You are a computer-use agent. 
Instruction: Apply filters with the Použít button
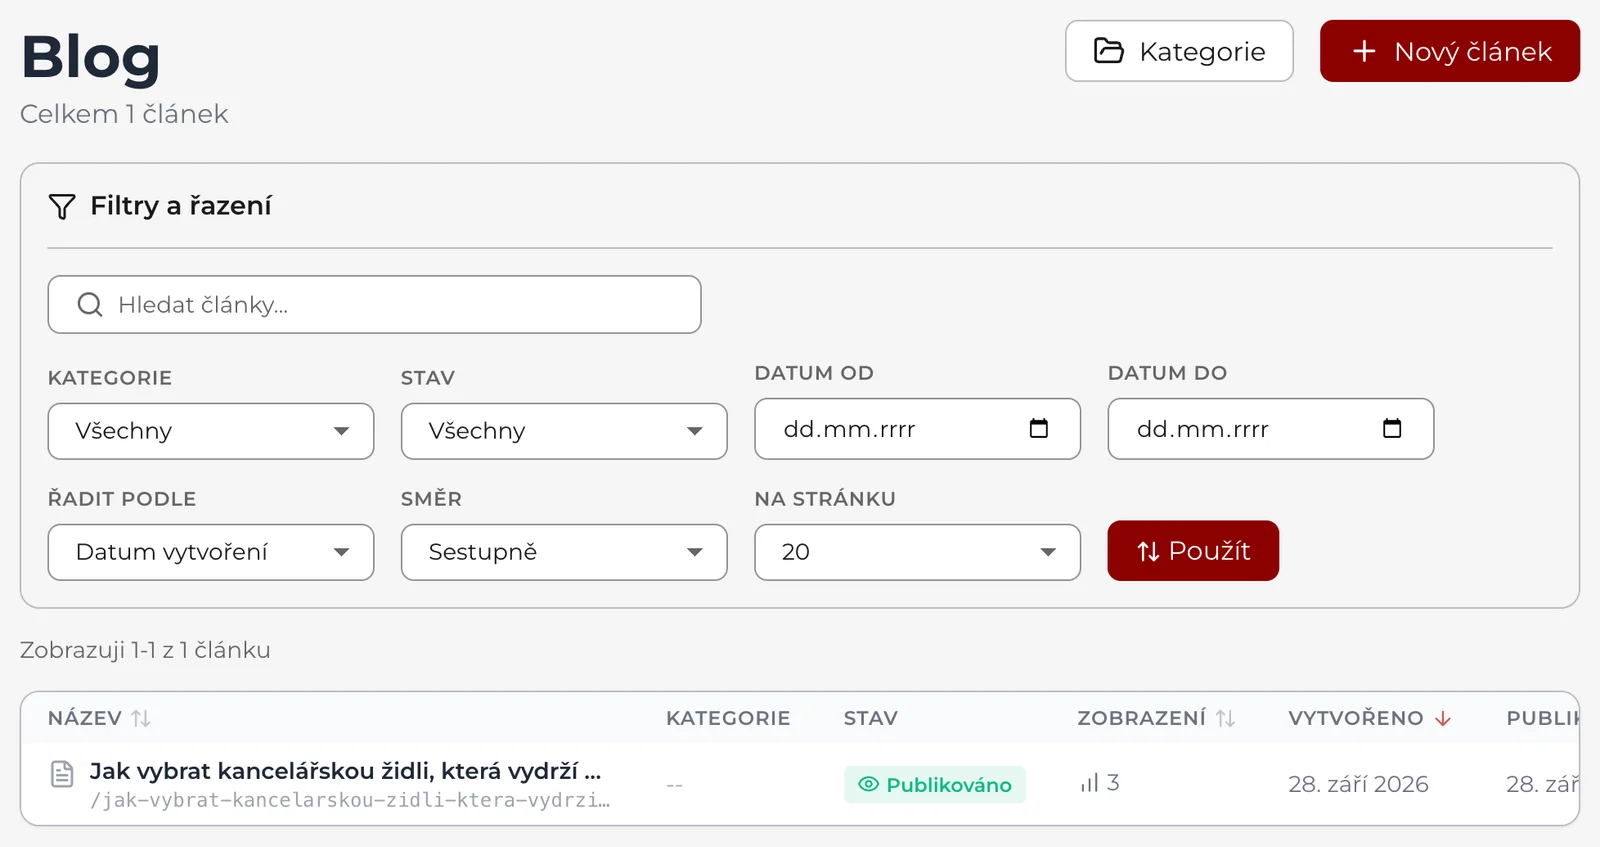click(x=1193, y=551)
